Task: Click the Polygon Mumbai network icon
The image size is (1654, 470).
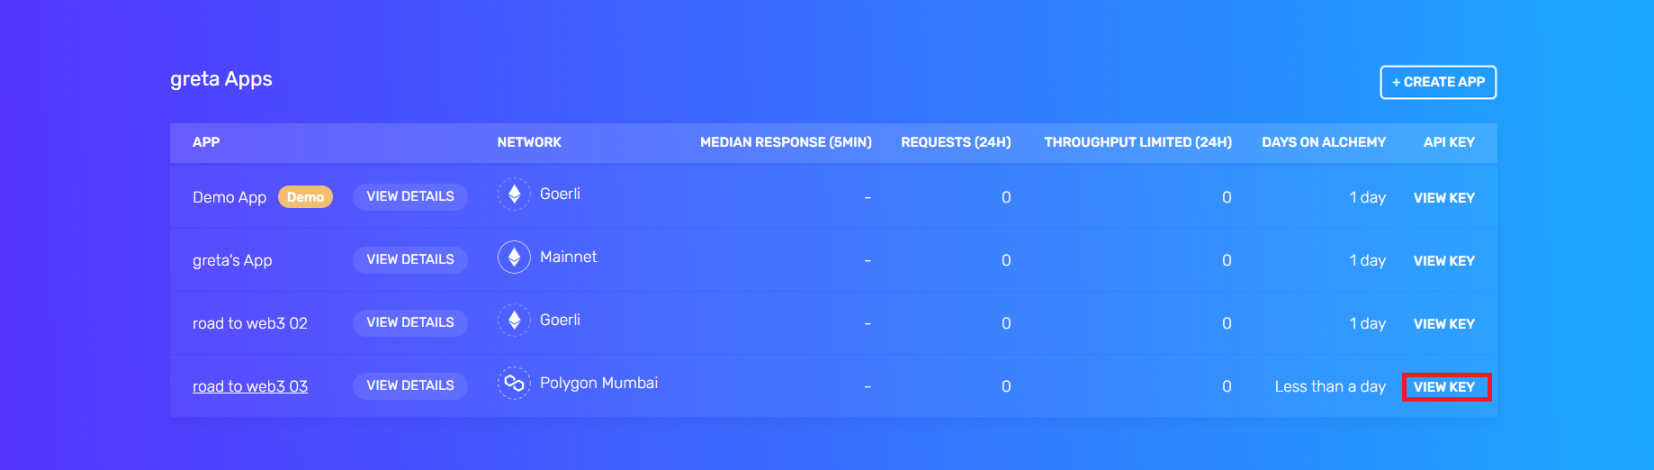Action: pos(514,383)
